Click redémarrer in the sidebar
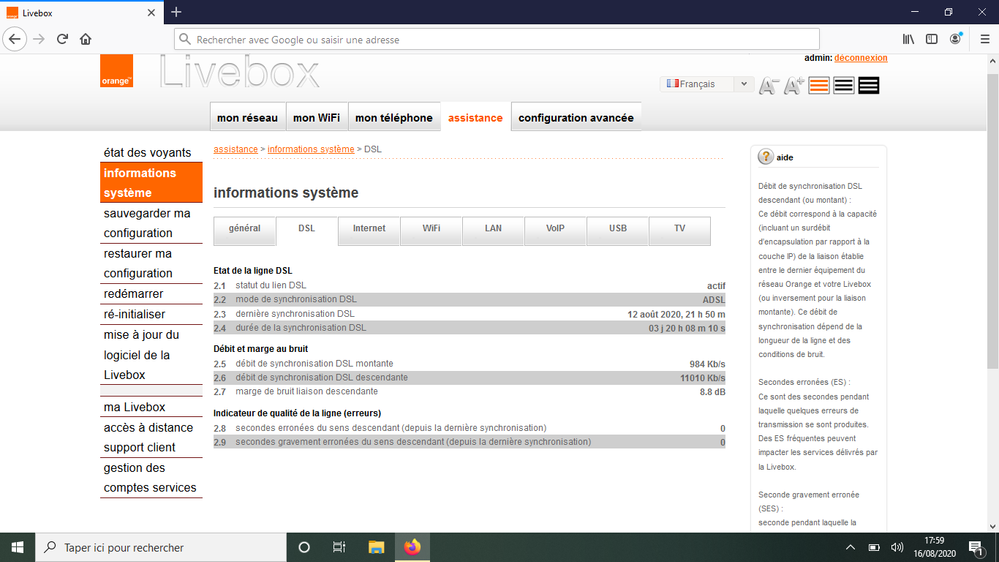This screenshot has width=999, height=562. point(134,294)
